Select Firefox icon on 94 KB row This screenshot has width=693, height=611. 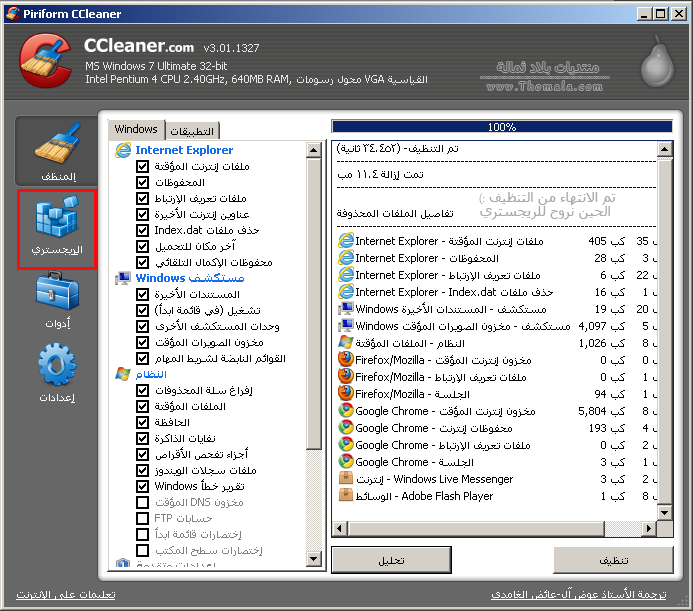[x=346, y=394]
